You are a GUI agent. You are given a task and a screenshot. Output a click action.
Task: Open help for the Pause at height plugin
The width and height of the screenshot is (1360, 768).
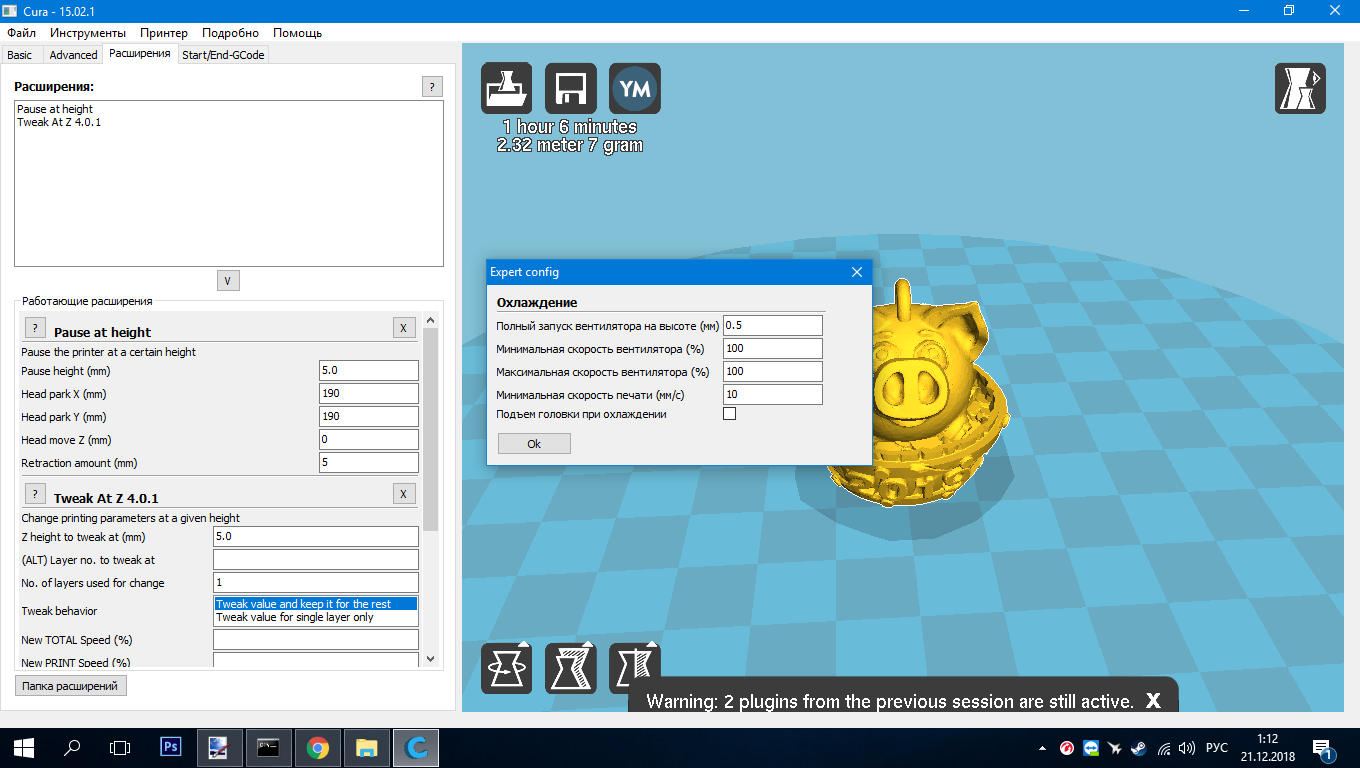pos(34,328)
